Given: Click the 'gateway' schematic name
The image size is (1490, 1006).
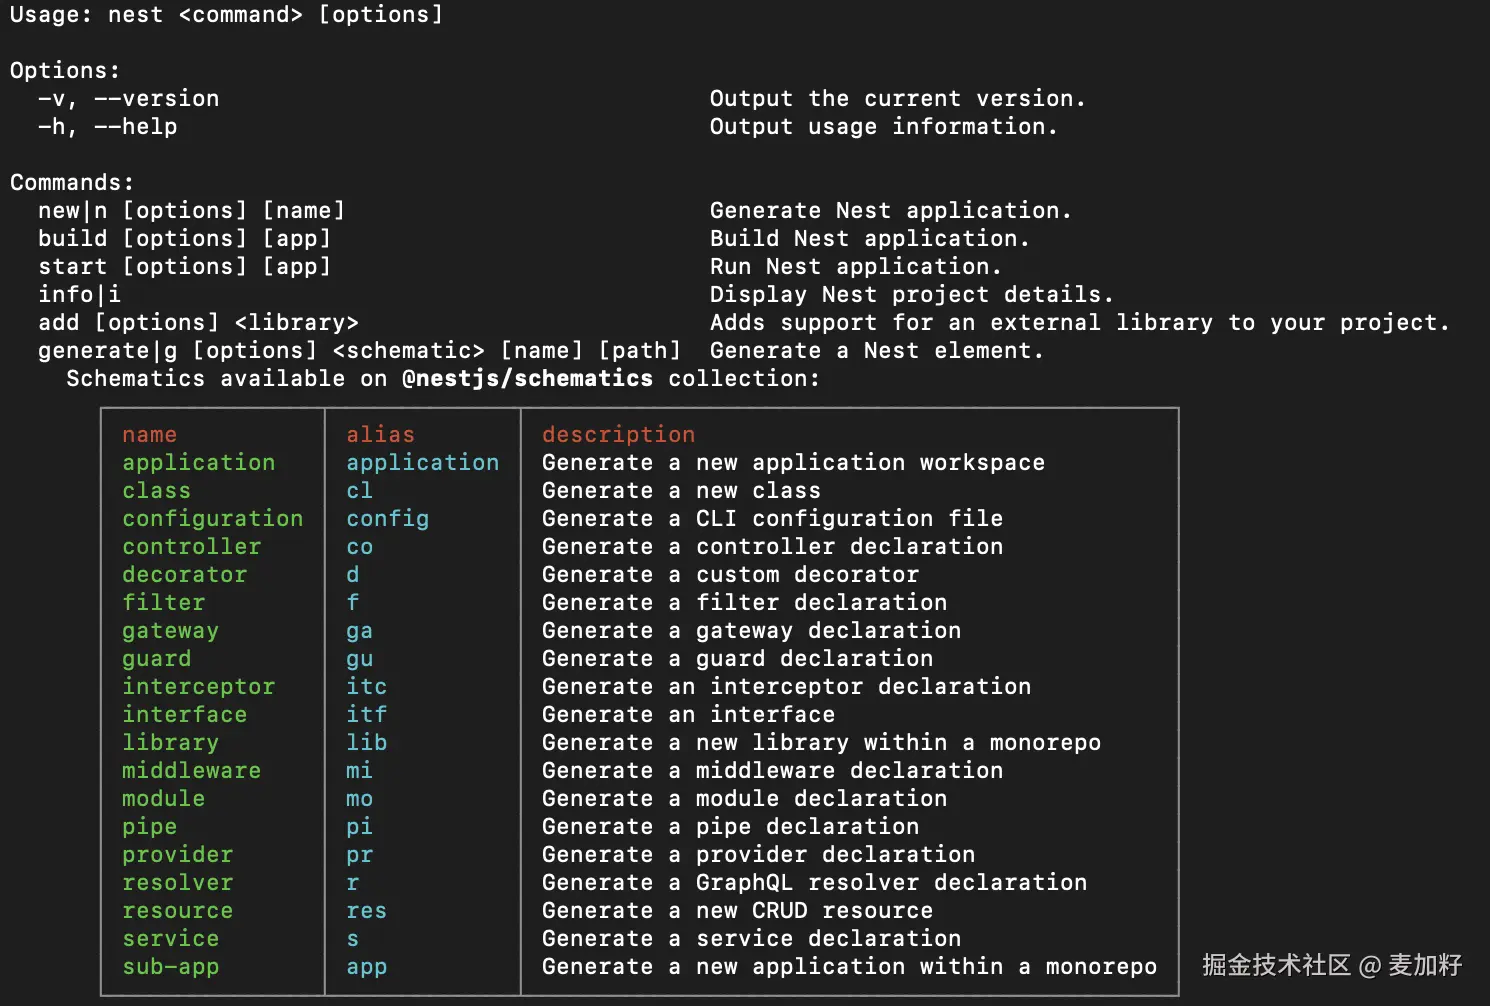Looking at the screenshot, I should (x=170, y=631).
